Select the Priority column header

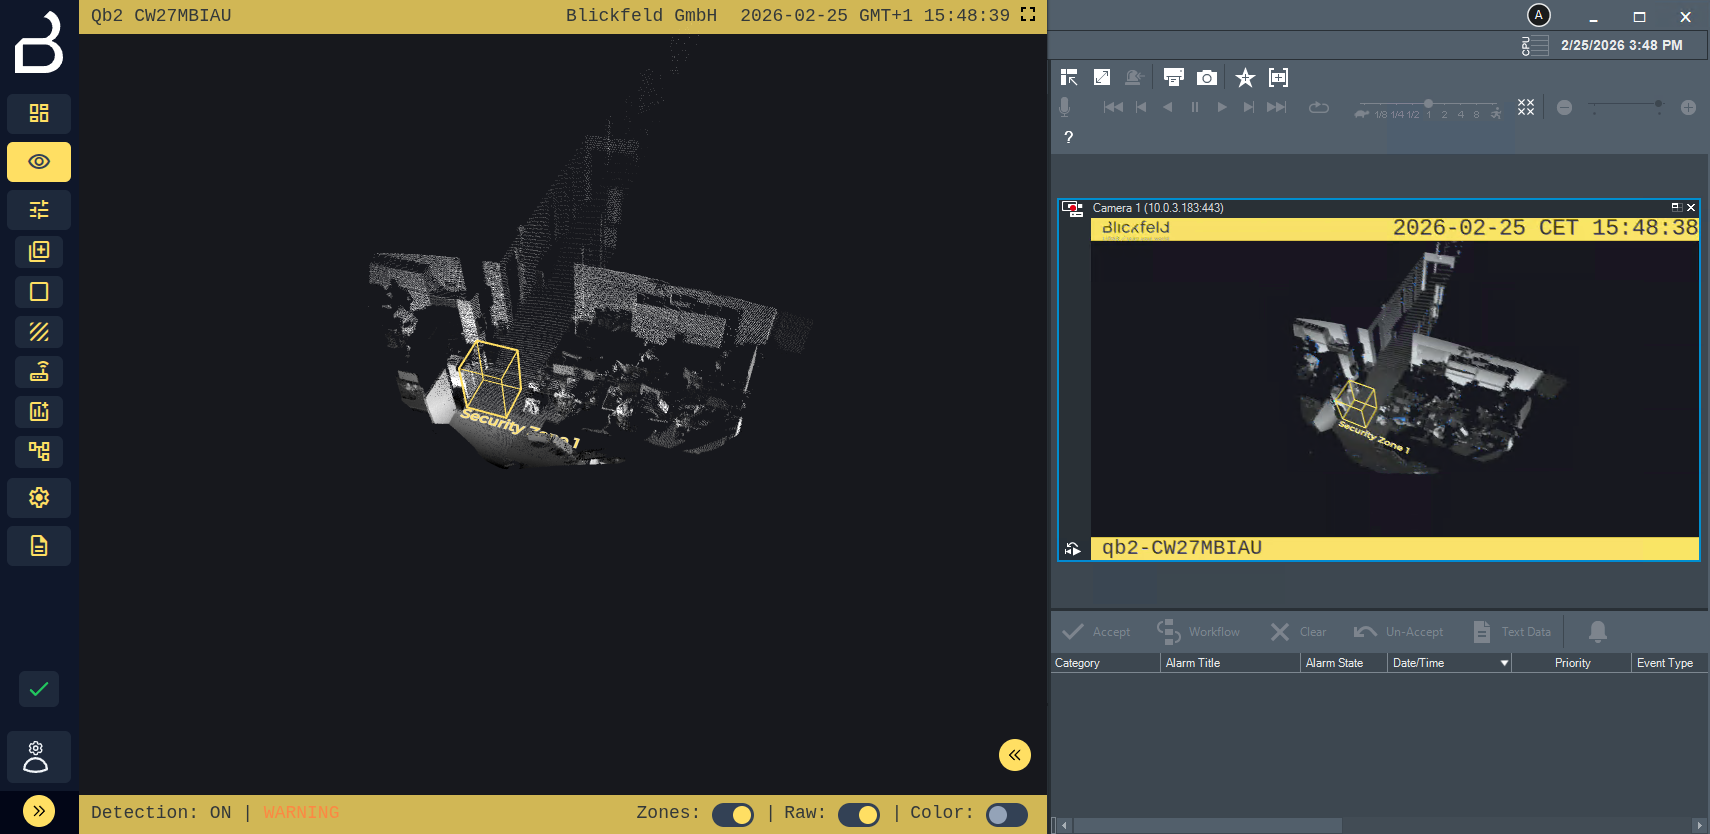[x=1572, y=663]
